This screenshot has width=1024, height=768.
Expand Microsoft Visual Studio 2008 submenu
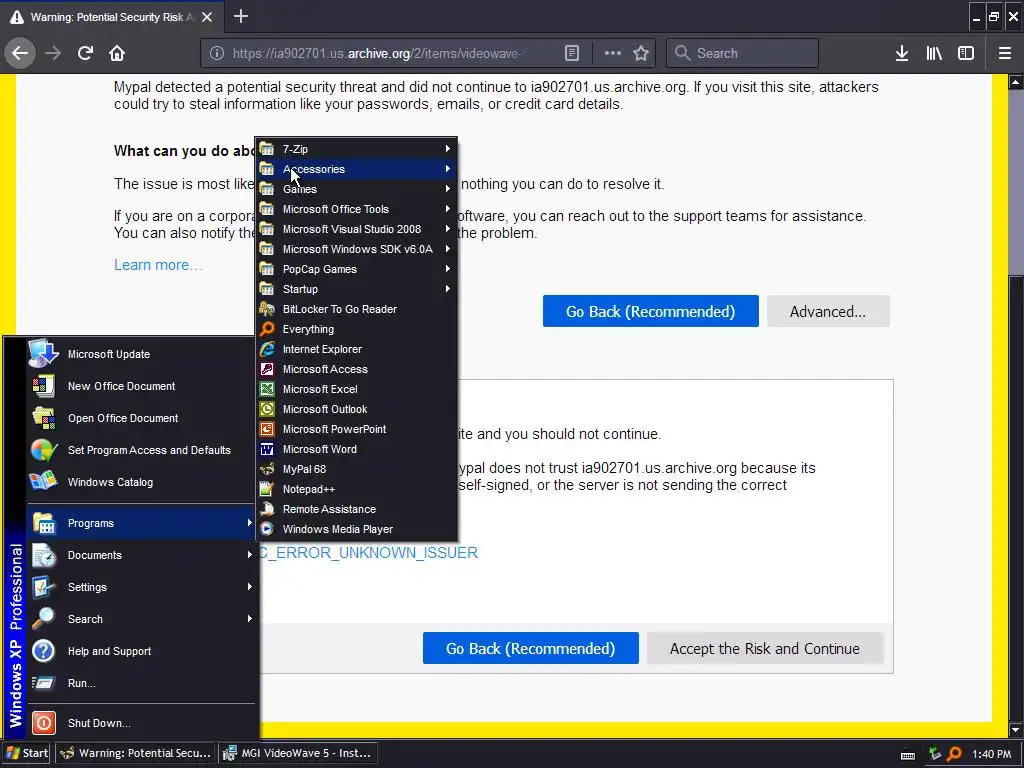(x=357, y=229)
